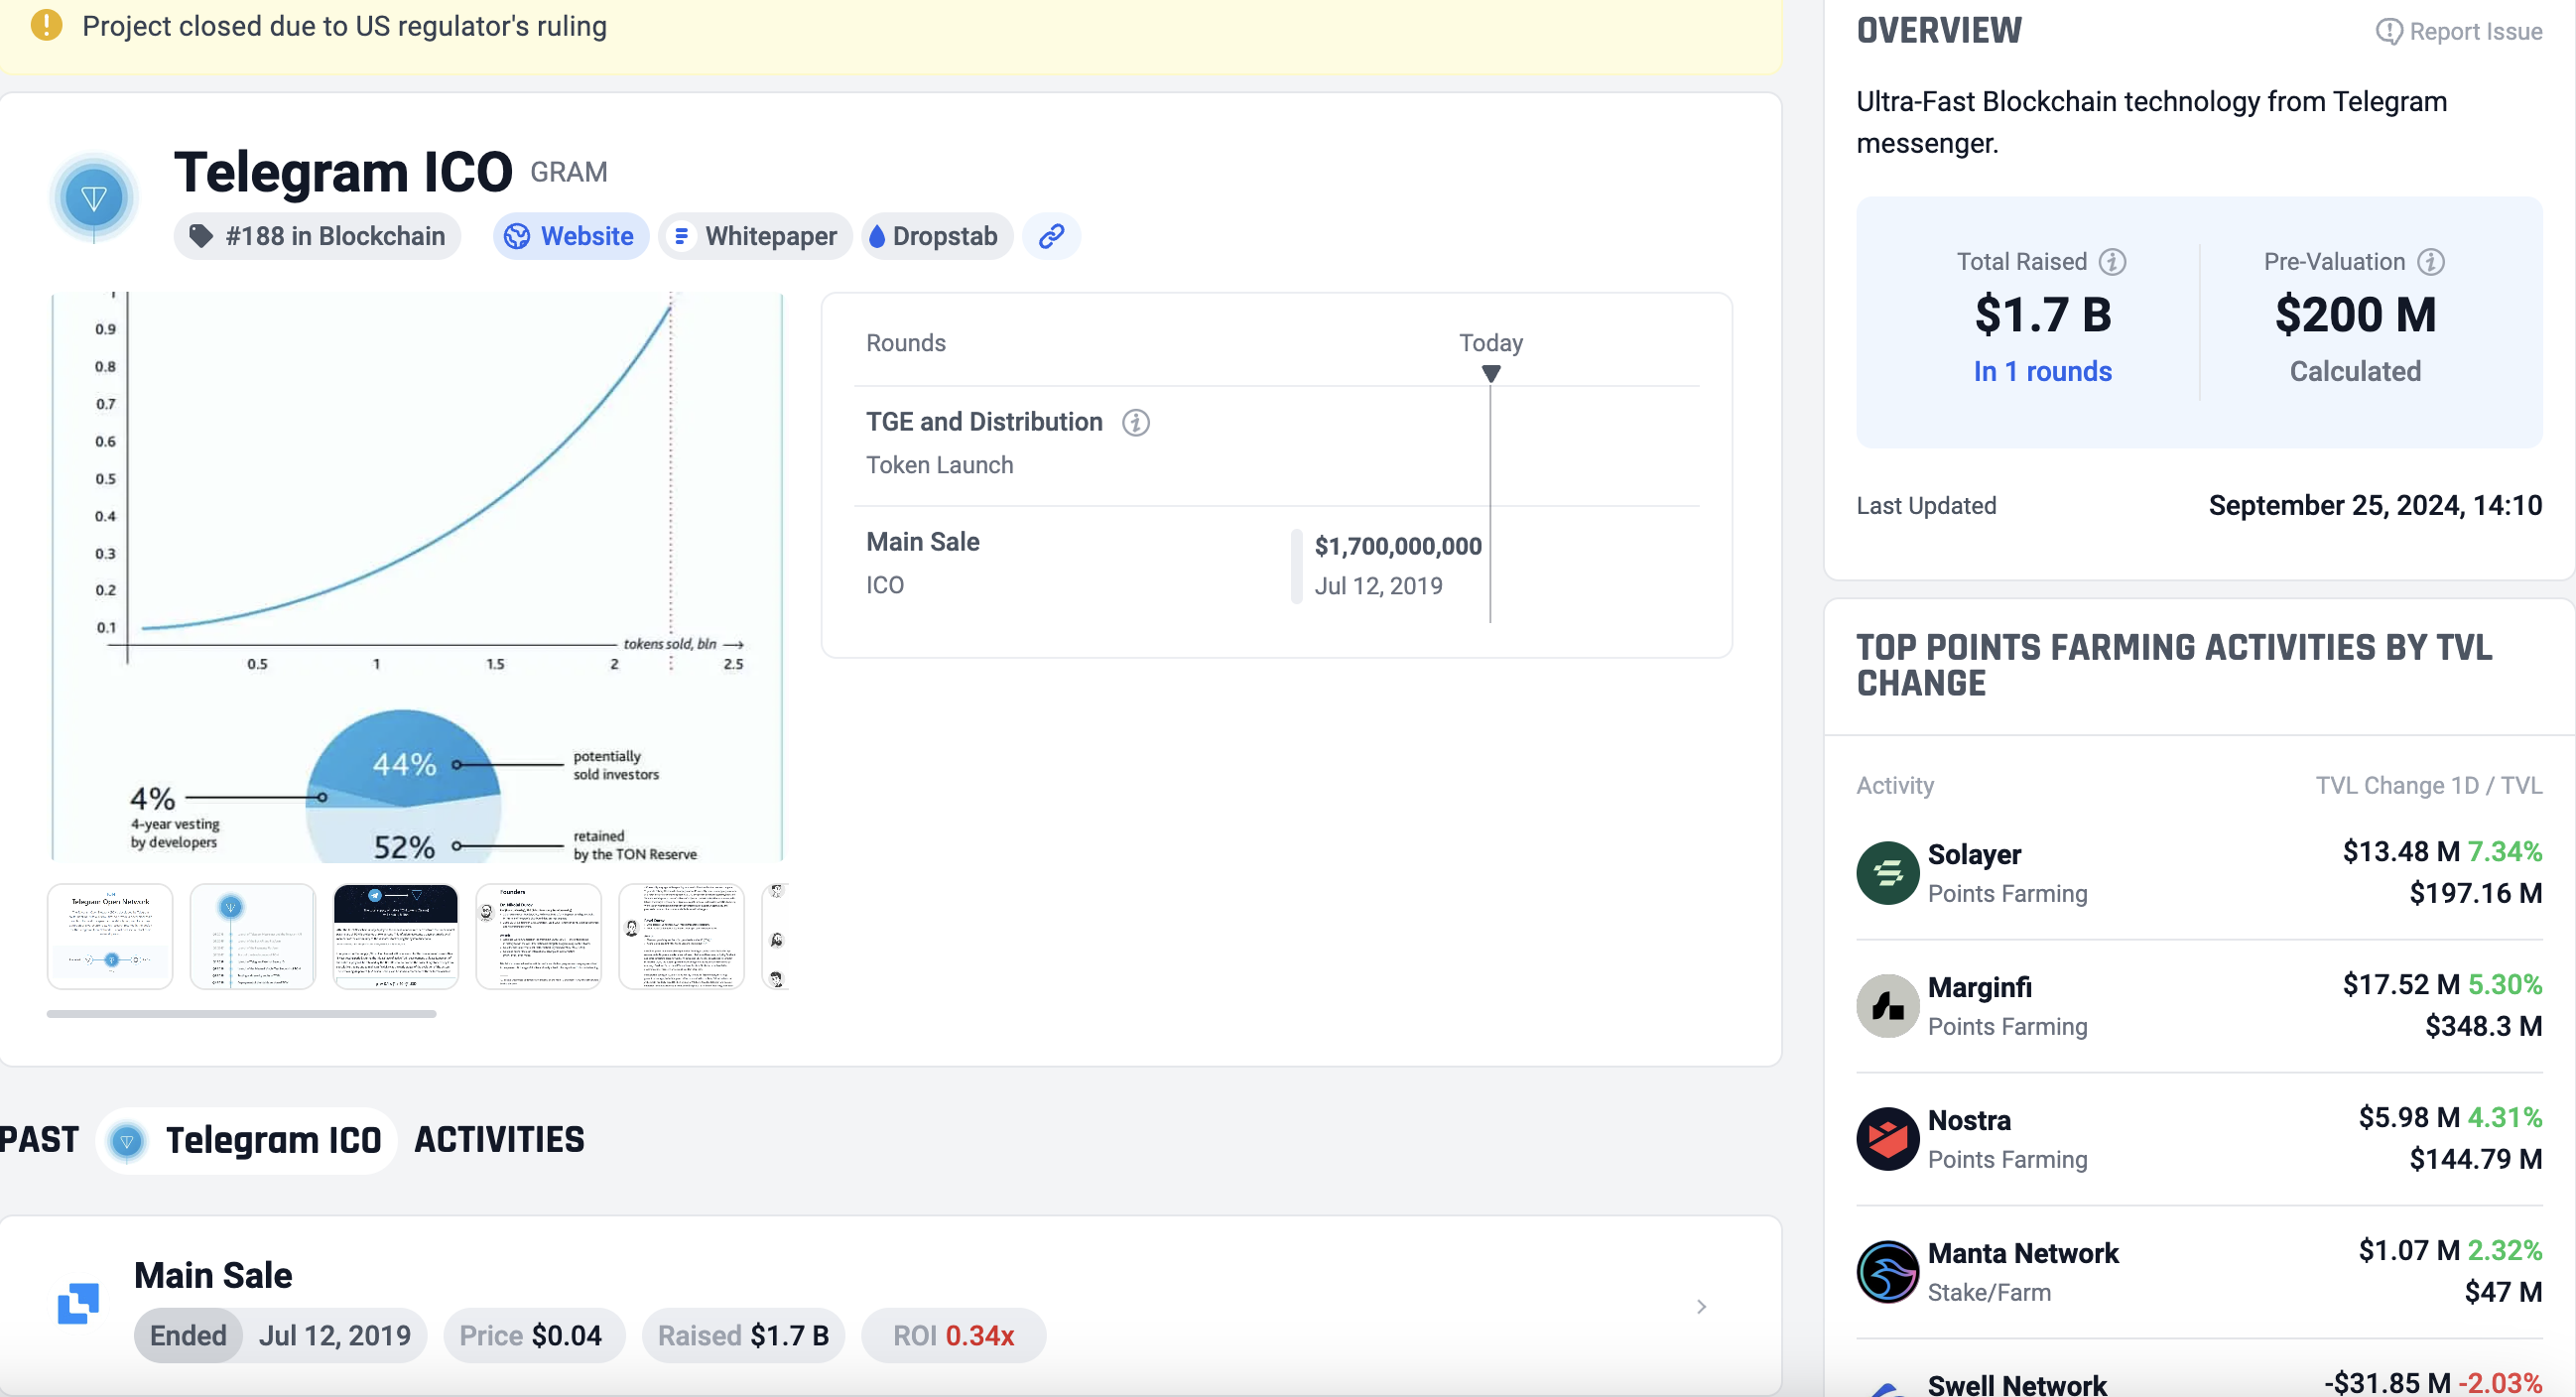This screenshot has width=2576, height=1397.
Task: Click the Activity column header
Action: 1895,786
